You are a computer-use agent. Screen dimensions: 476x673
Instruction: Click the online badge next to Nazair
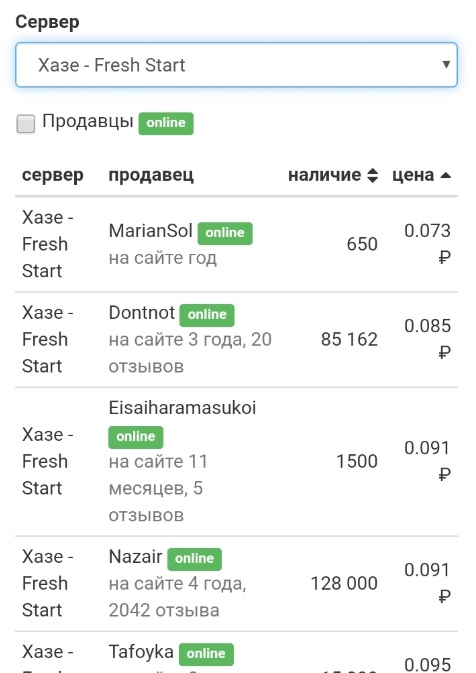[194, 559]
